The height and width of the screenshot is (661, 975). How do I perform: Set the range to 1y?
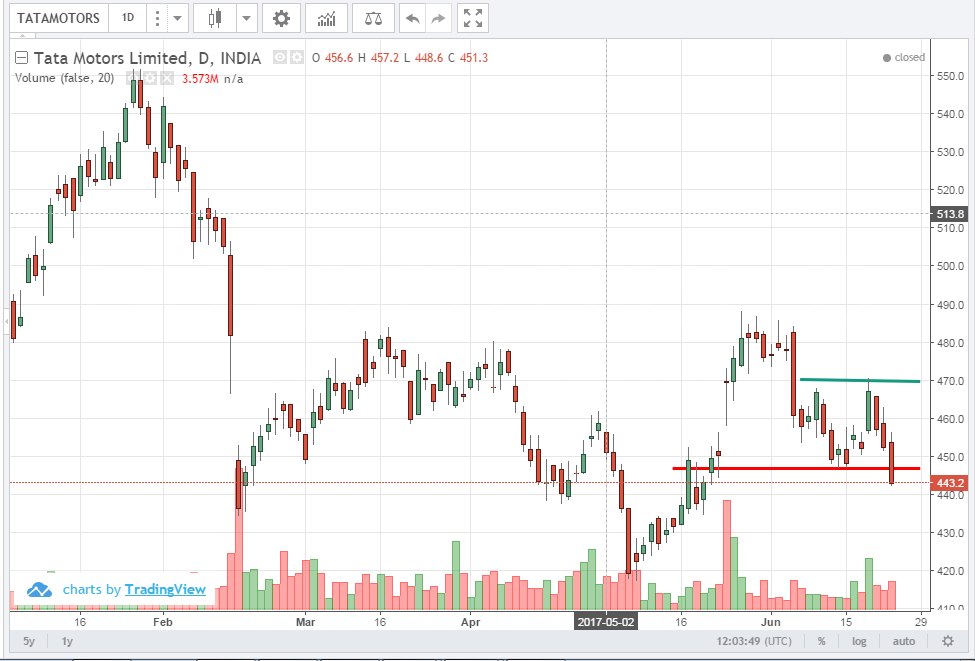pos(67,641)
